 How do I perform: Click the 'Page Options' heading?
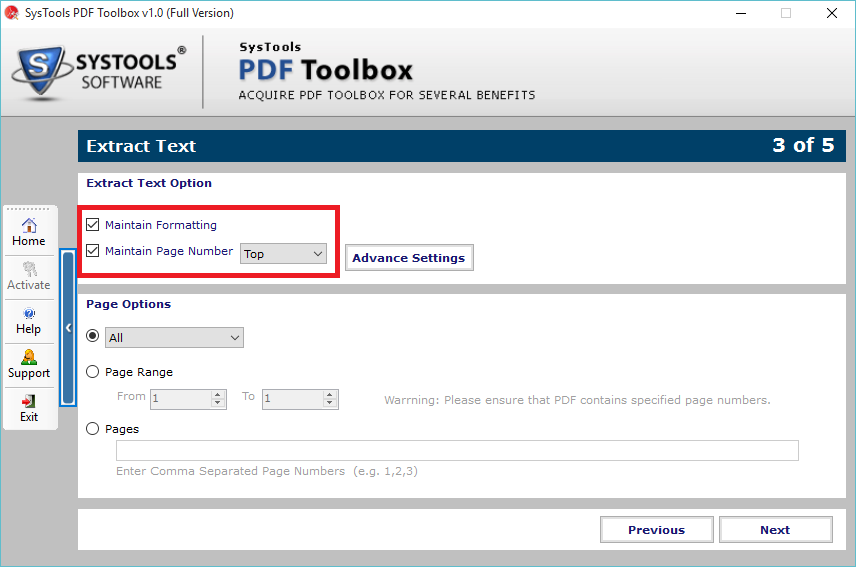(x=129, y=304)
